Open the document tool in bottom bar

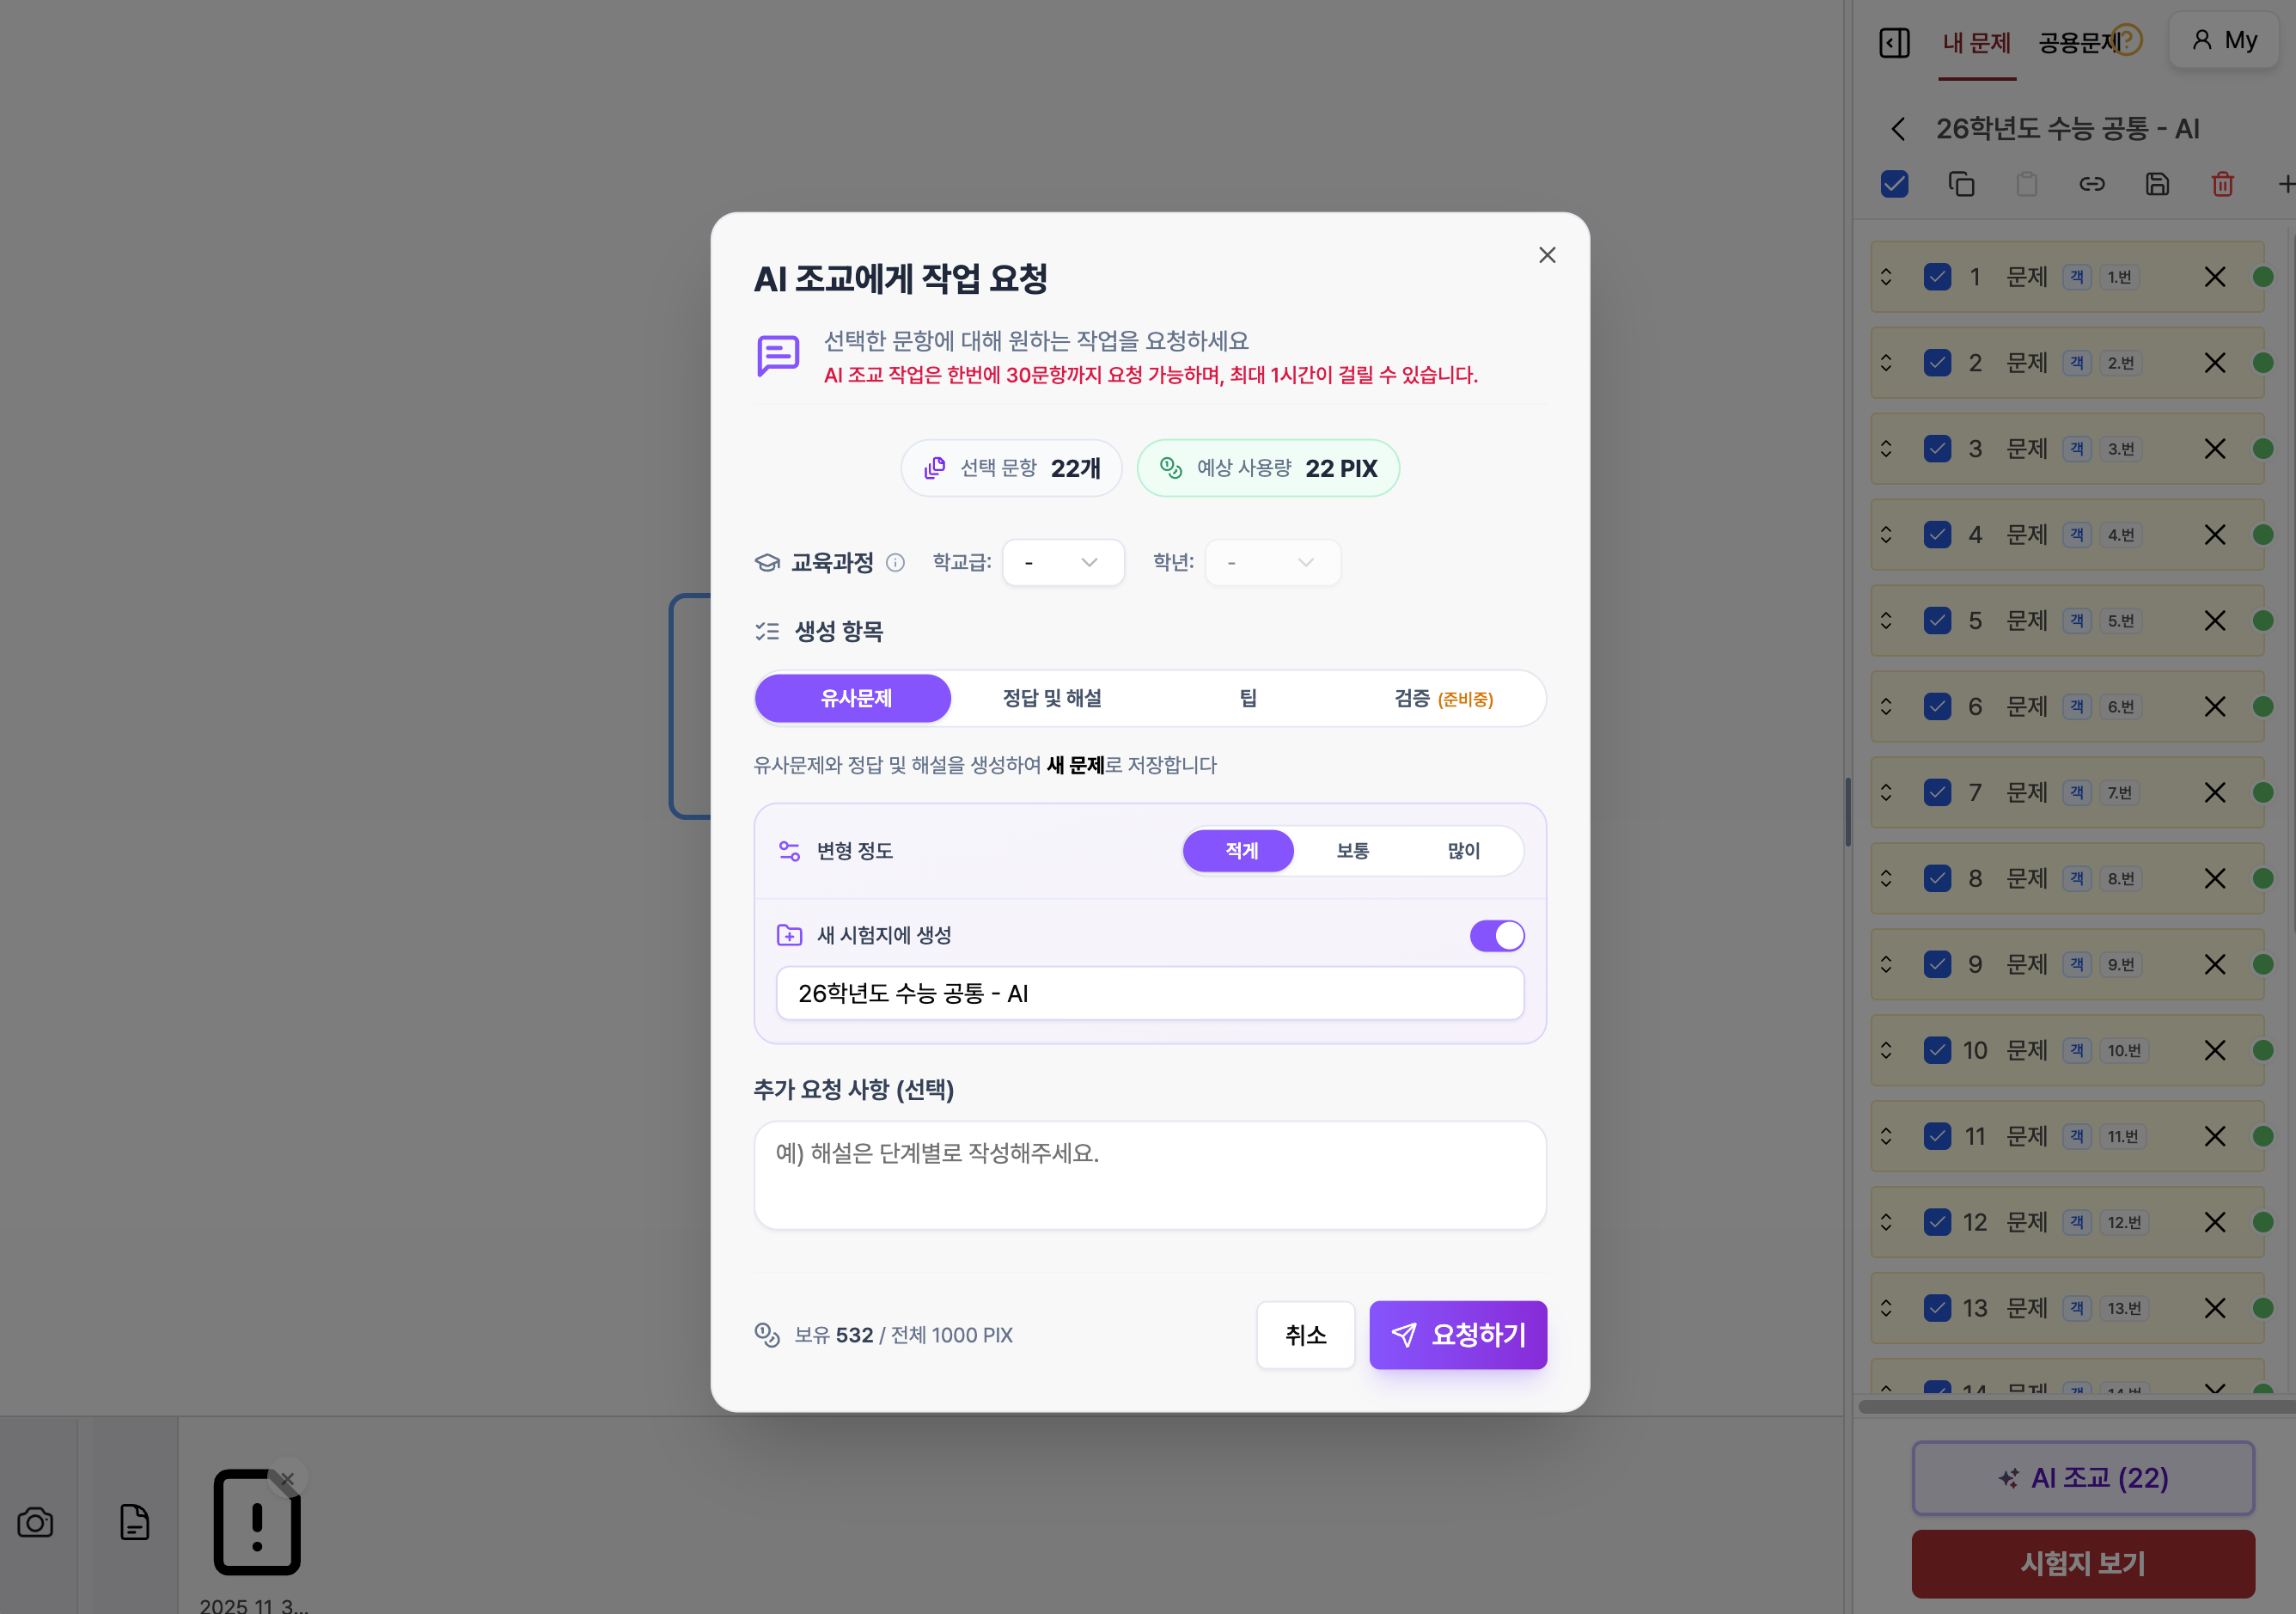point(135,1522)
